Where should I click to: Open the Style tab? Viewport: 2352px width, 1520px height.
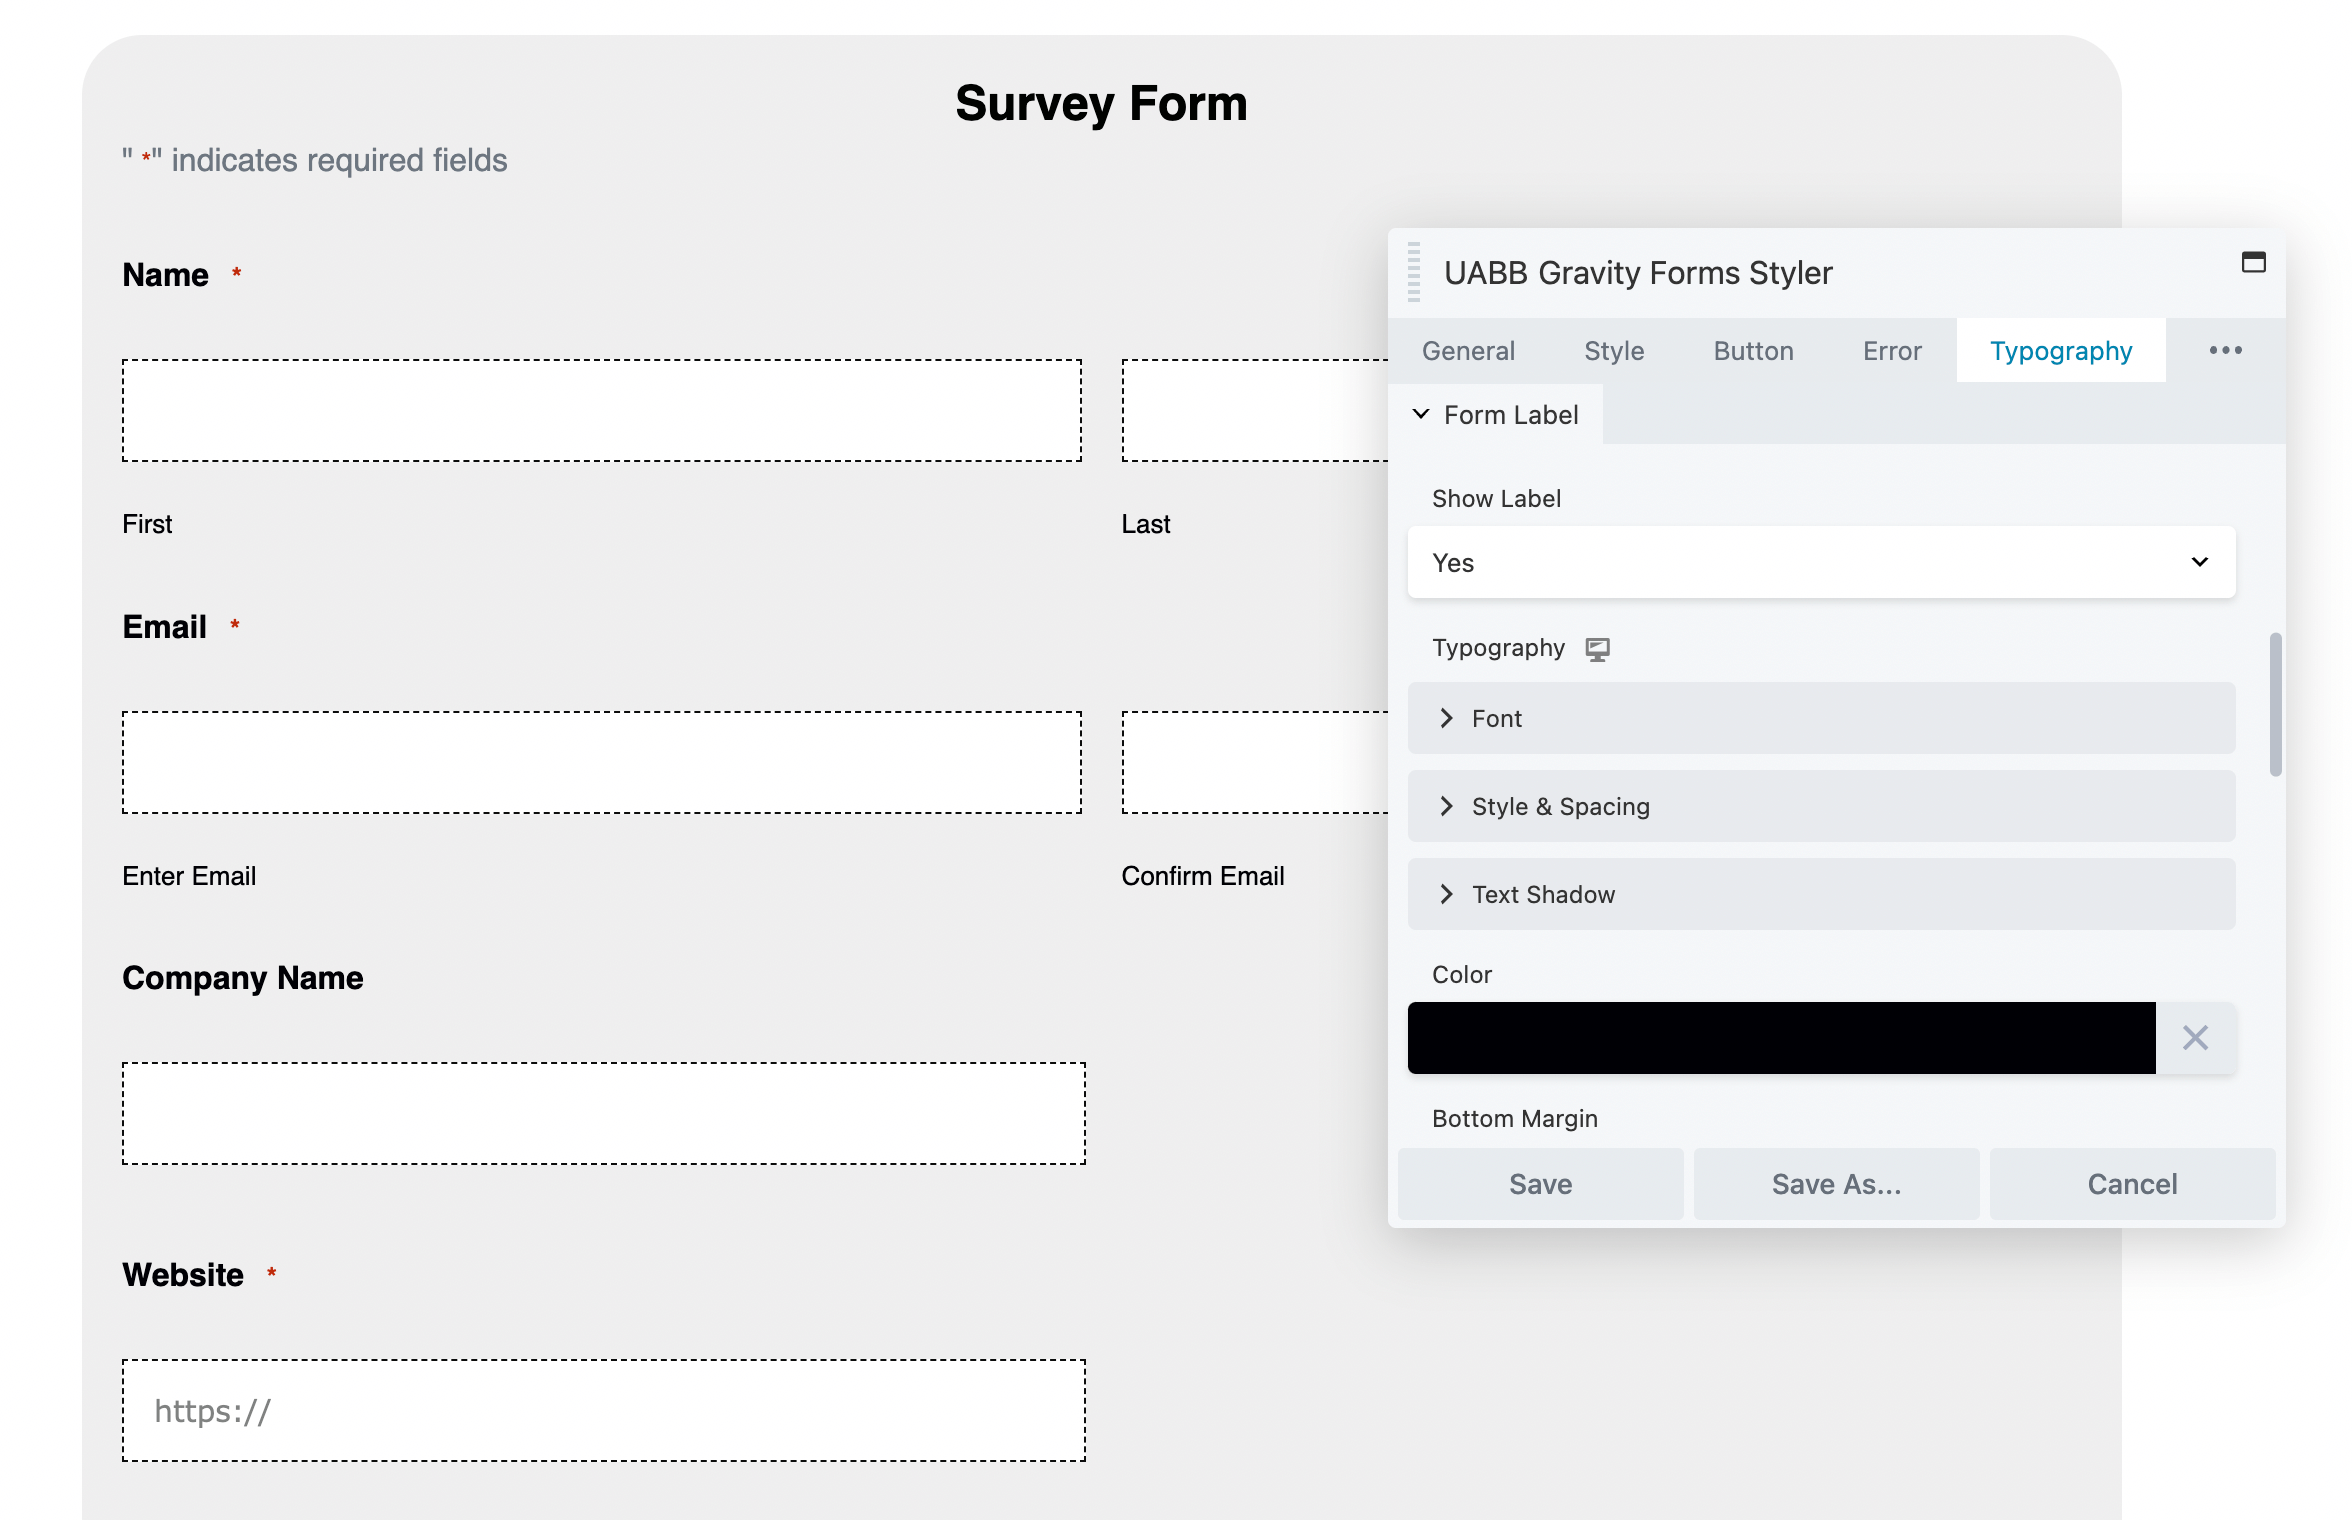[x=1613, y=351]
